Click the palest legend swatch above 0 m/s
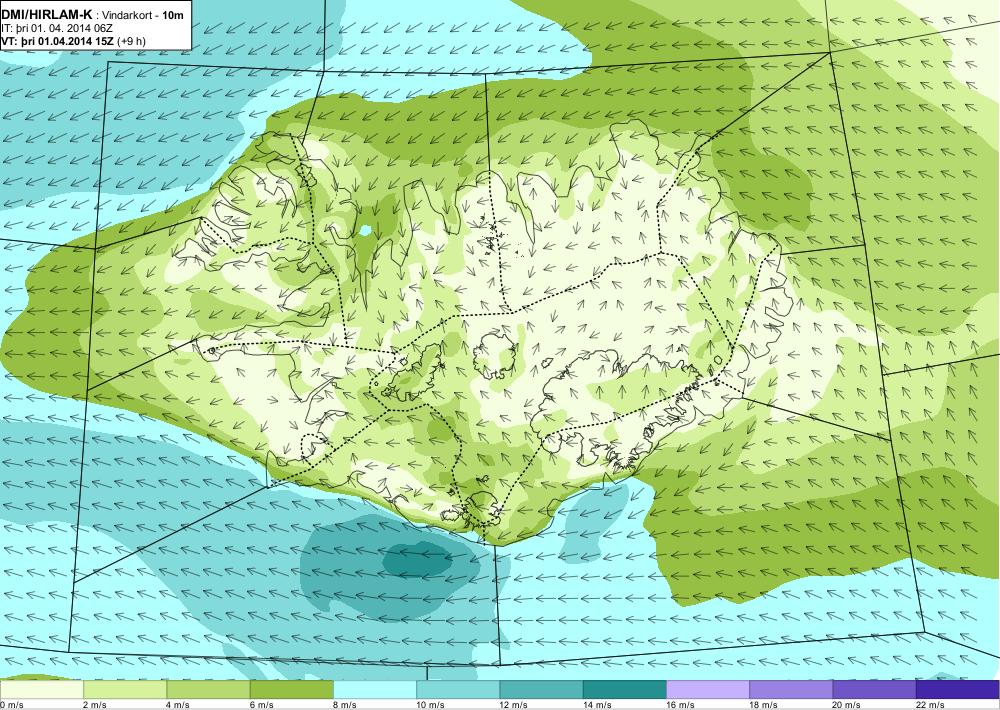The height and width of the screenshot is (710, 1000). (41, 690)
